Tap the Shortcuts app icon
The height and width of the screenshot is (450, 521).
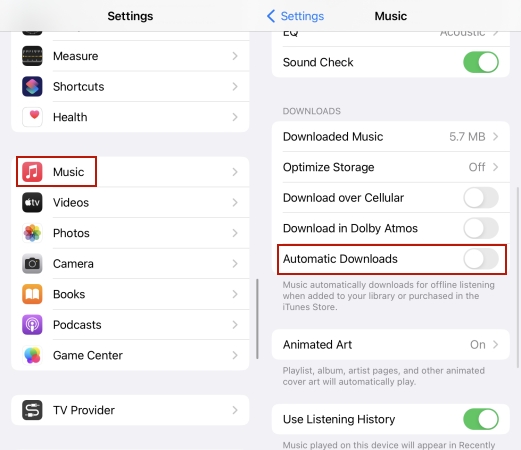pyautogui.click(x=32, y=86)
